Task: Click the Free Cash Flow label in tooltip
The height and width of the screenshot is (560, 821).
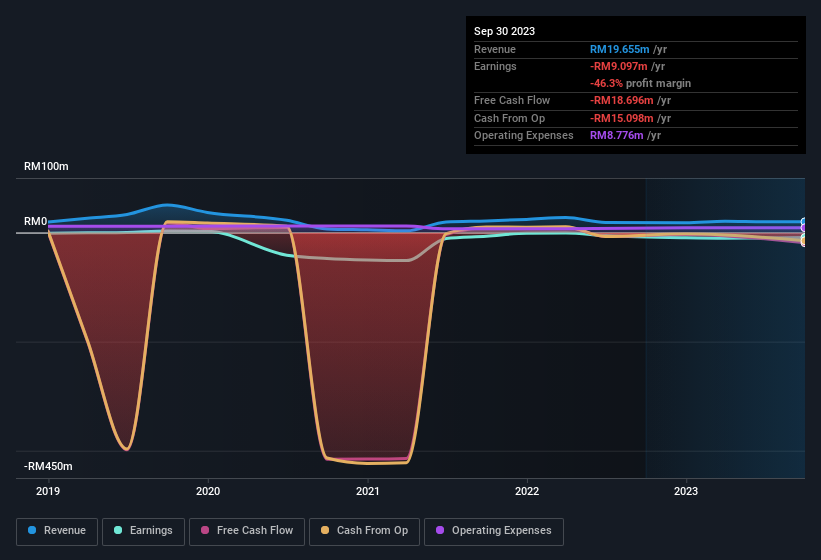Action: click(x=512, y=100)
